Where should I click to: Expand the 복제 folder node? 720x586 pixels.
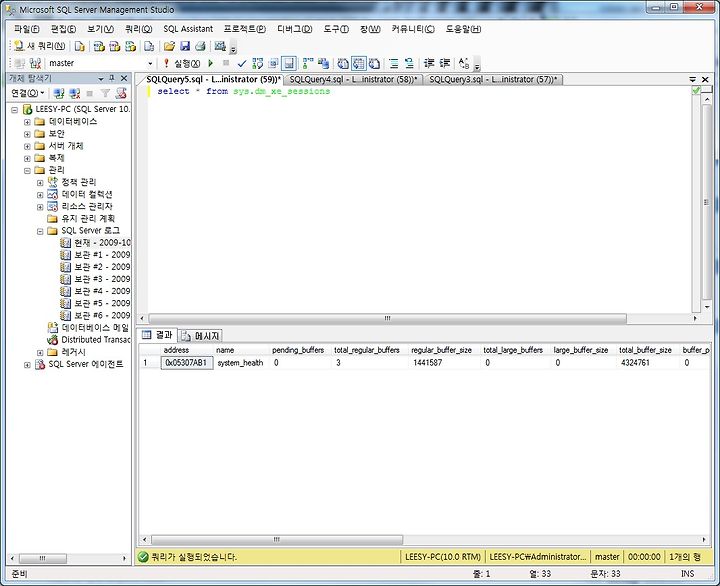[27, 158]
